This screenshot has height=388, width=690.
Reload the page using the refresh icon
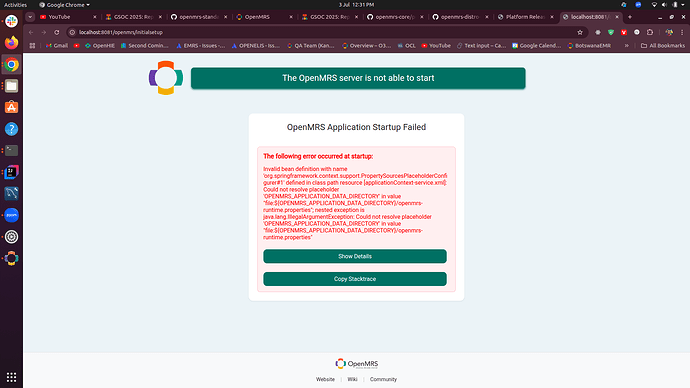pos(57,32)
